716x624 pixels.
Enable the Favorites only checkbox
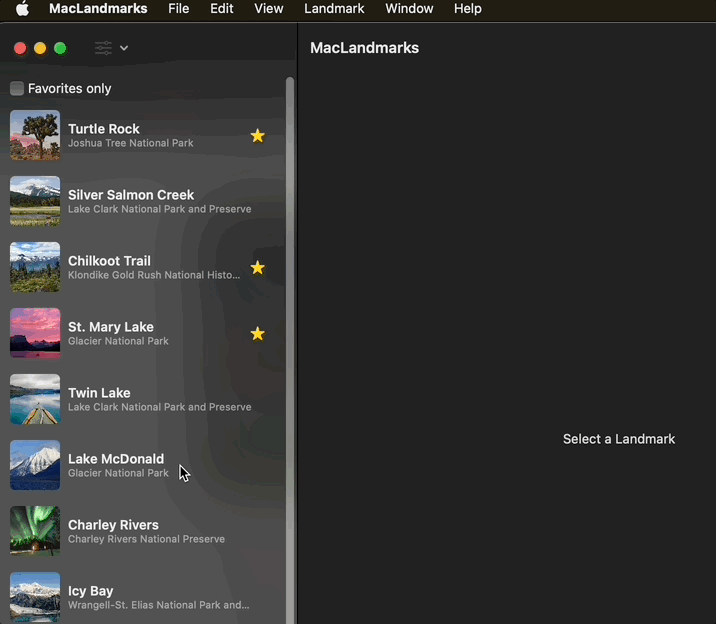tap(17, 89)
